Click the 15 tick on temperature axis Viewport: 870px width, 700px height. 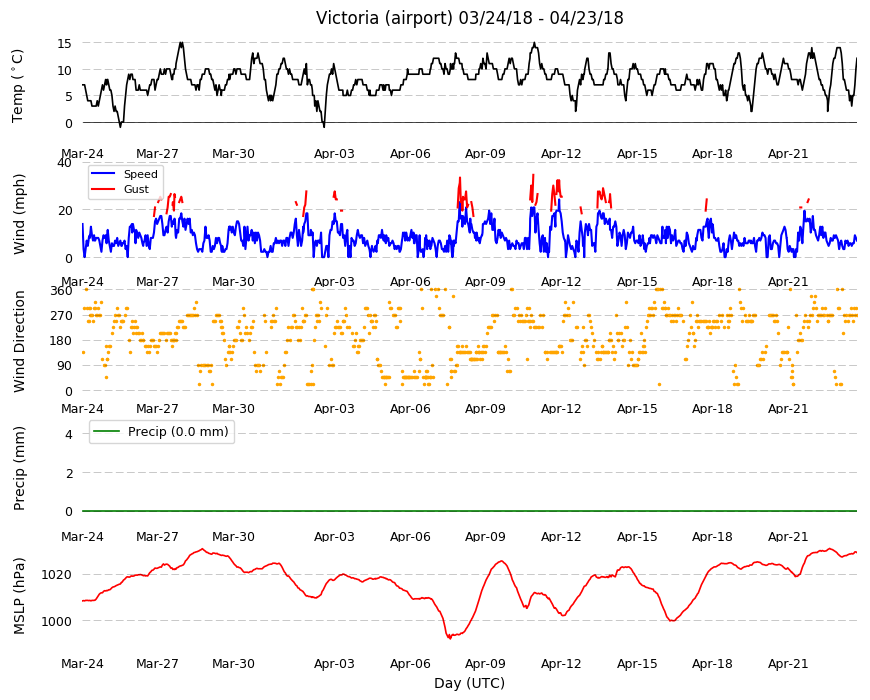point(65,43)
